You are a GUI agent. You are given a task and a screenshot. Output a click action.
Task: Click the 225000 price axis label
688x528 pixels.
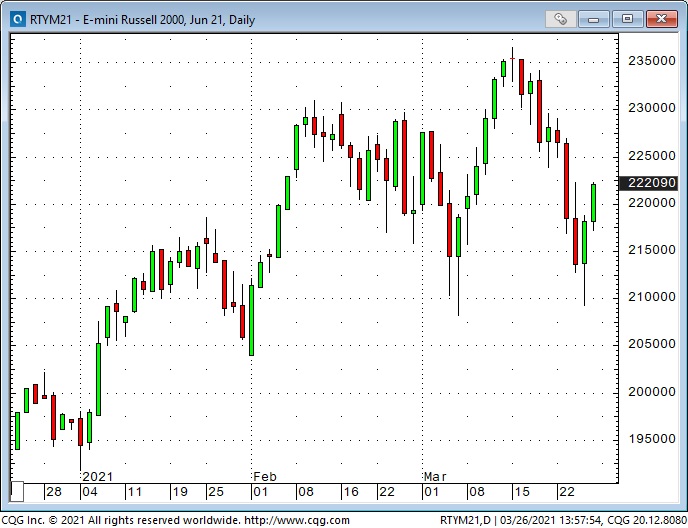click(x=652, y=156)
